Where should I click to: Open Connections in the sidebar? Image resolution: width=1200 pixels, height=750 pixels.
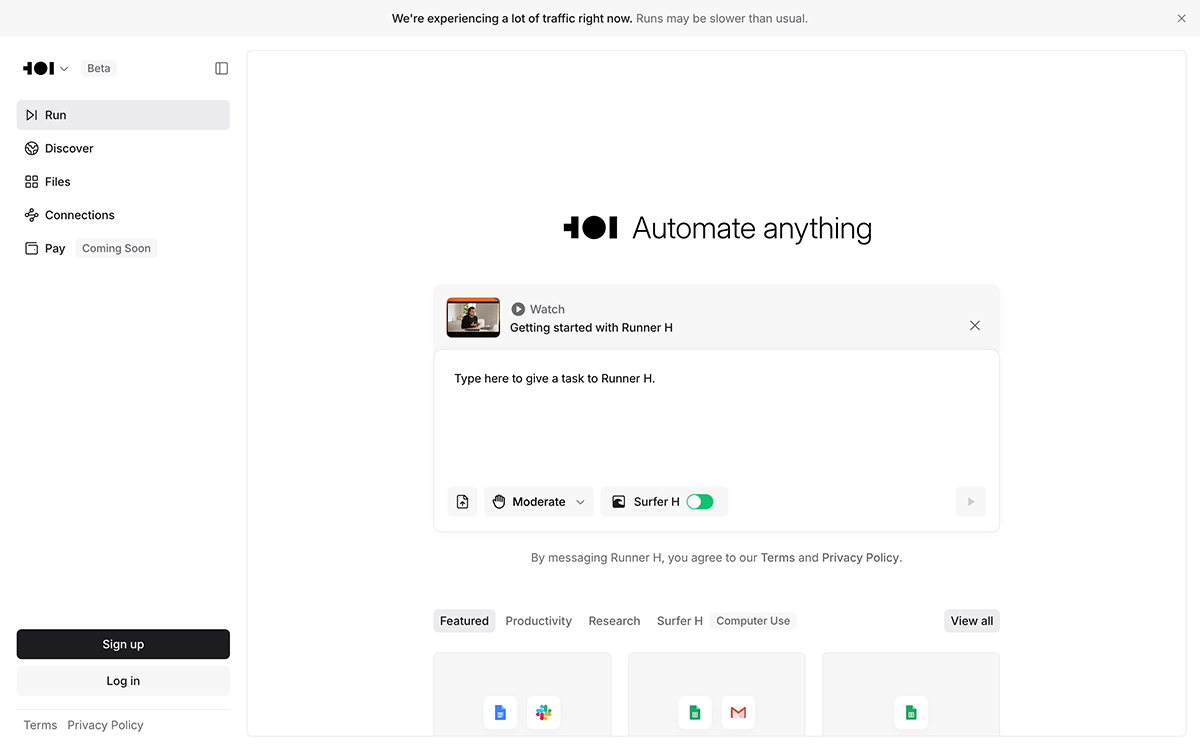[80, 215]
